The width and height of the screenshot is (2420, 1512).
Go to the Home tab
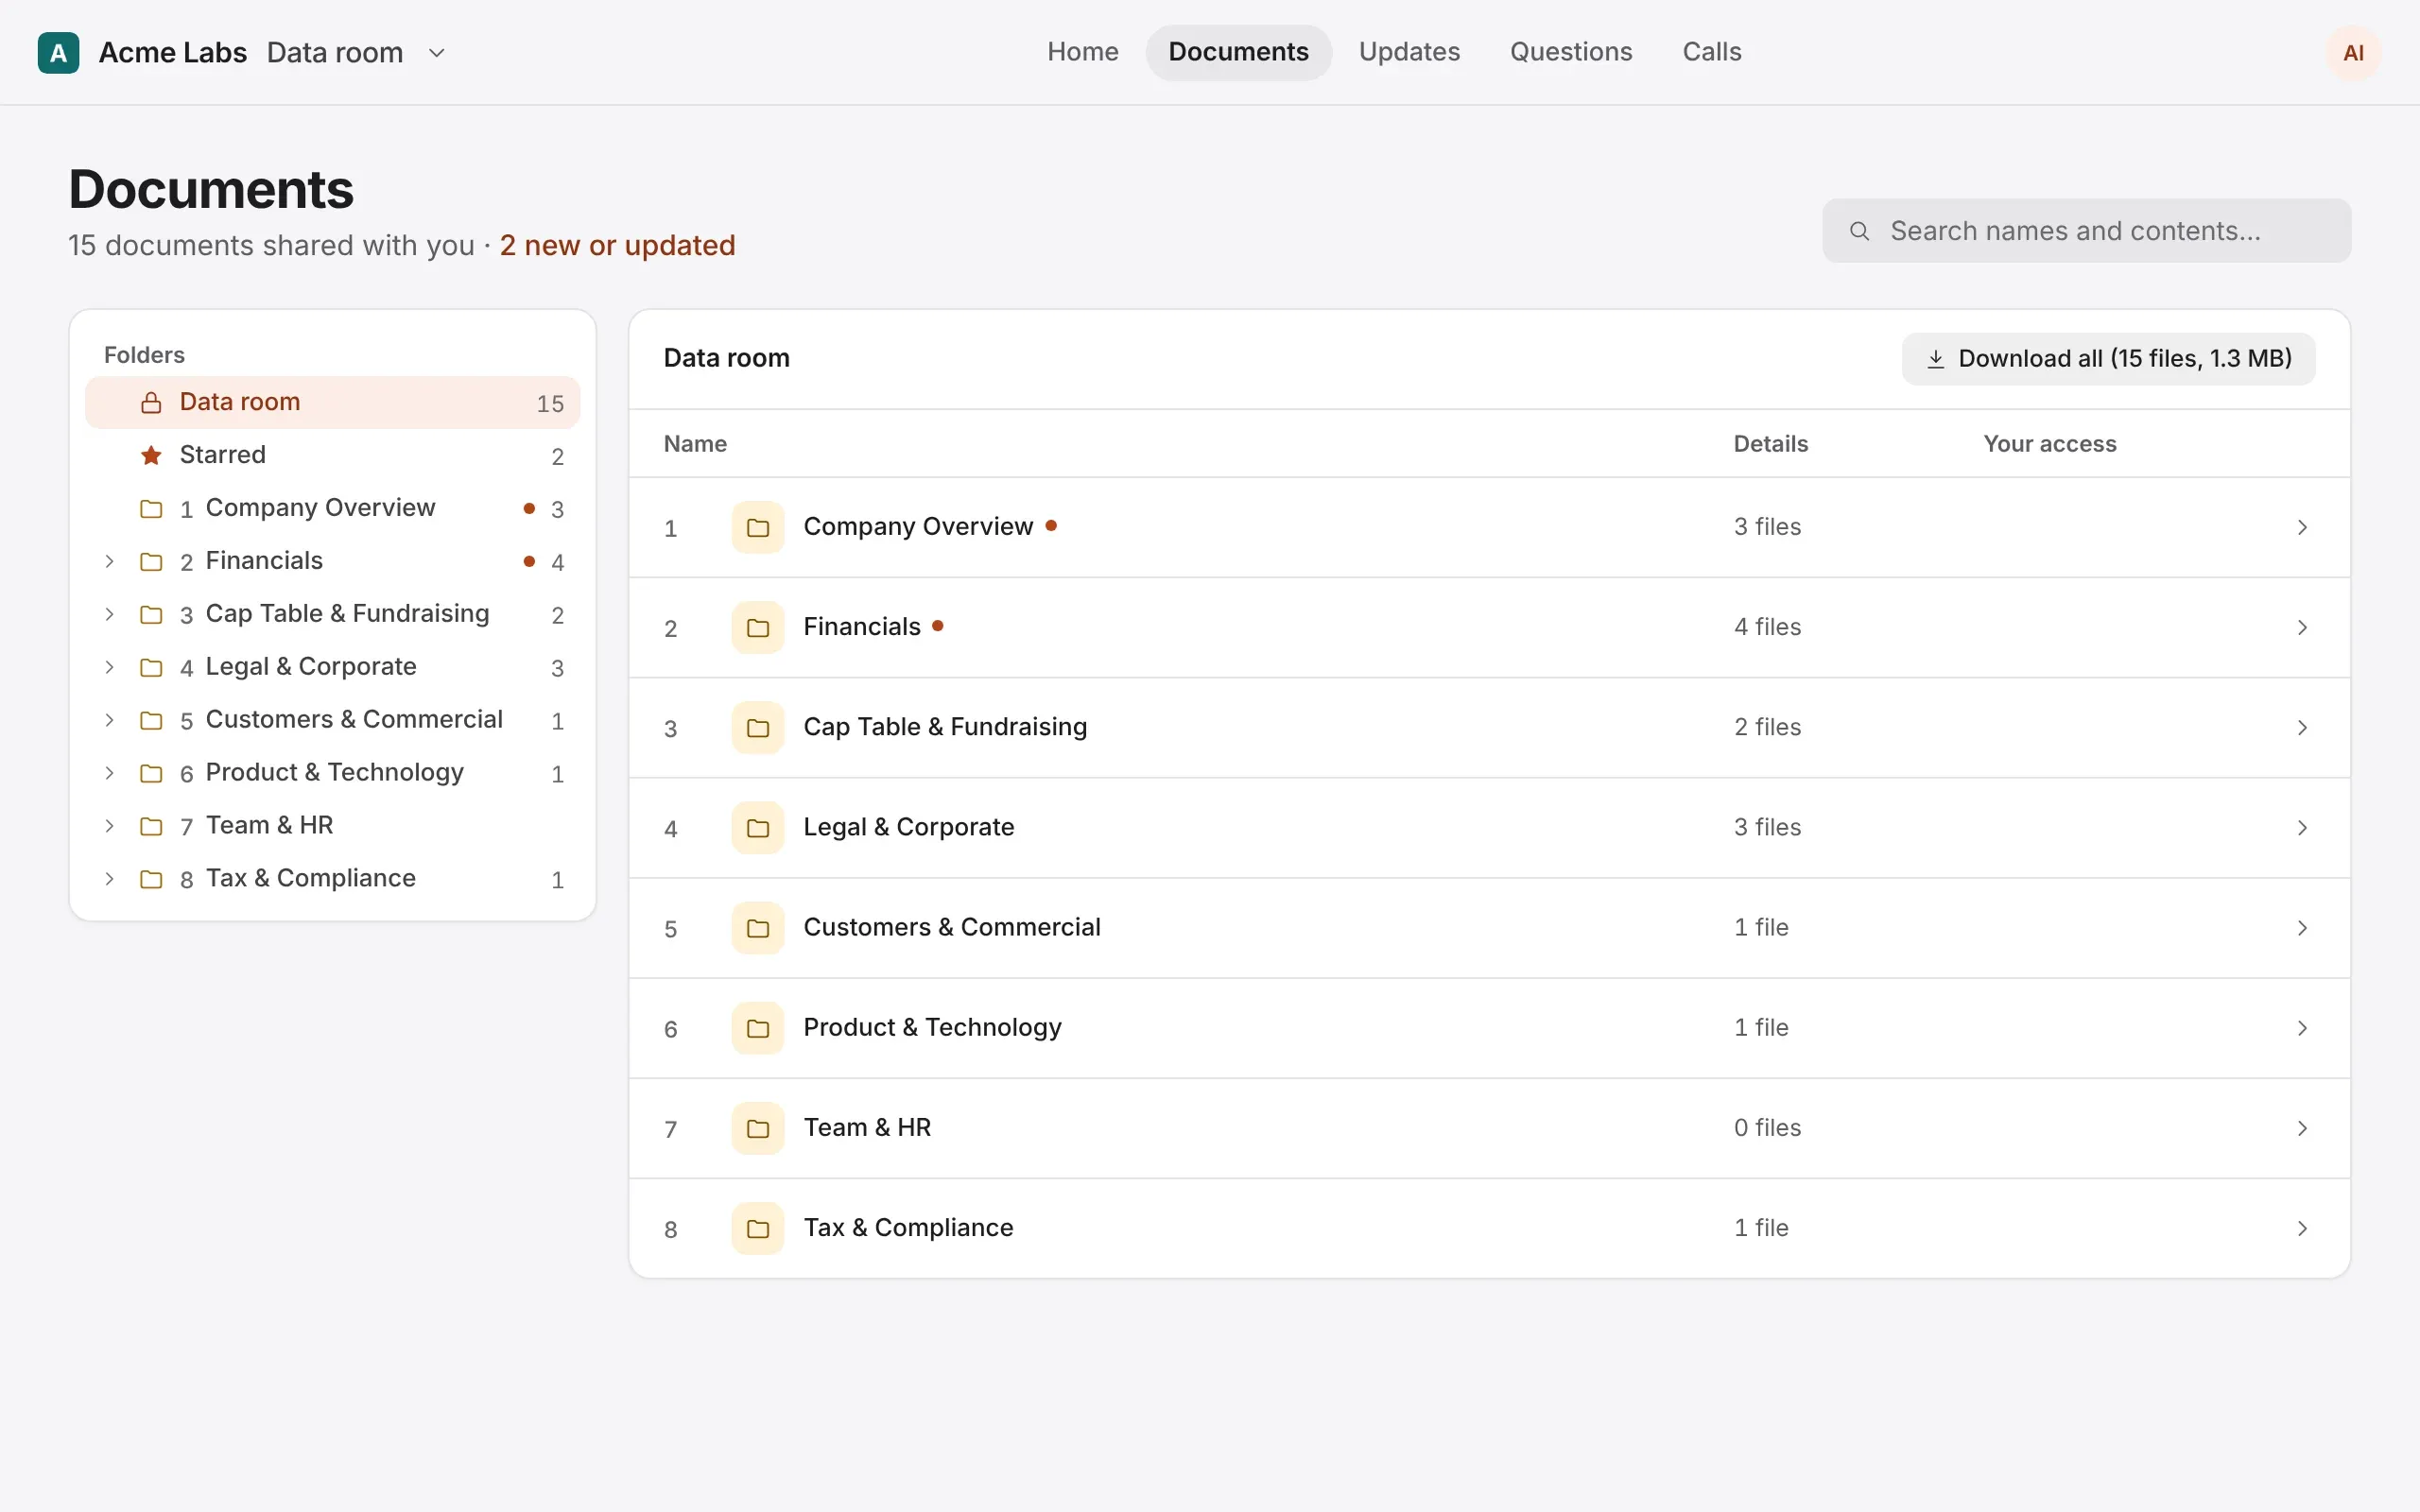click(x=1083, y=52)
